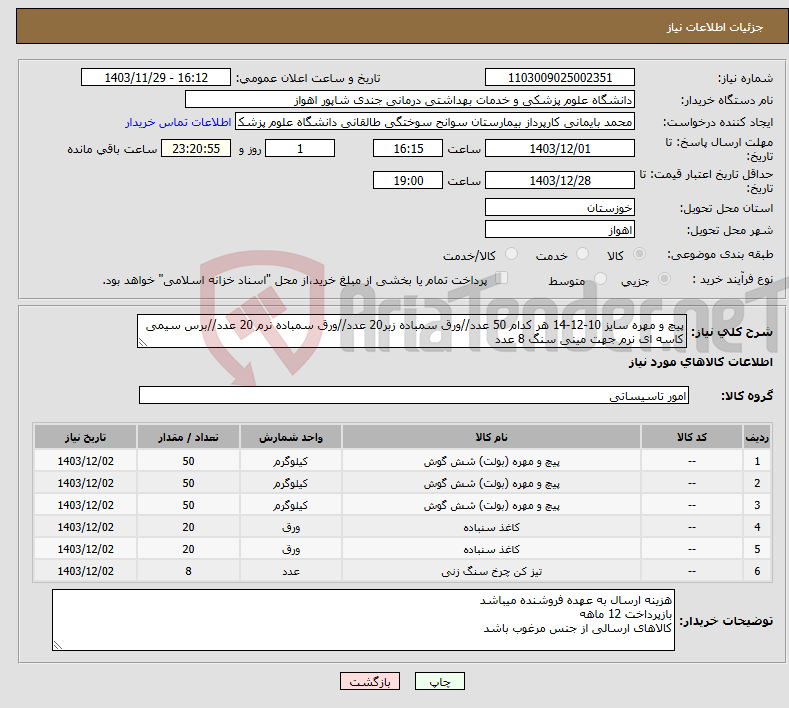Click item name in row 2 پیچ و مهره
The height and width of the screenshot is (708, 789).
491,484
